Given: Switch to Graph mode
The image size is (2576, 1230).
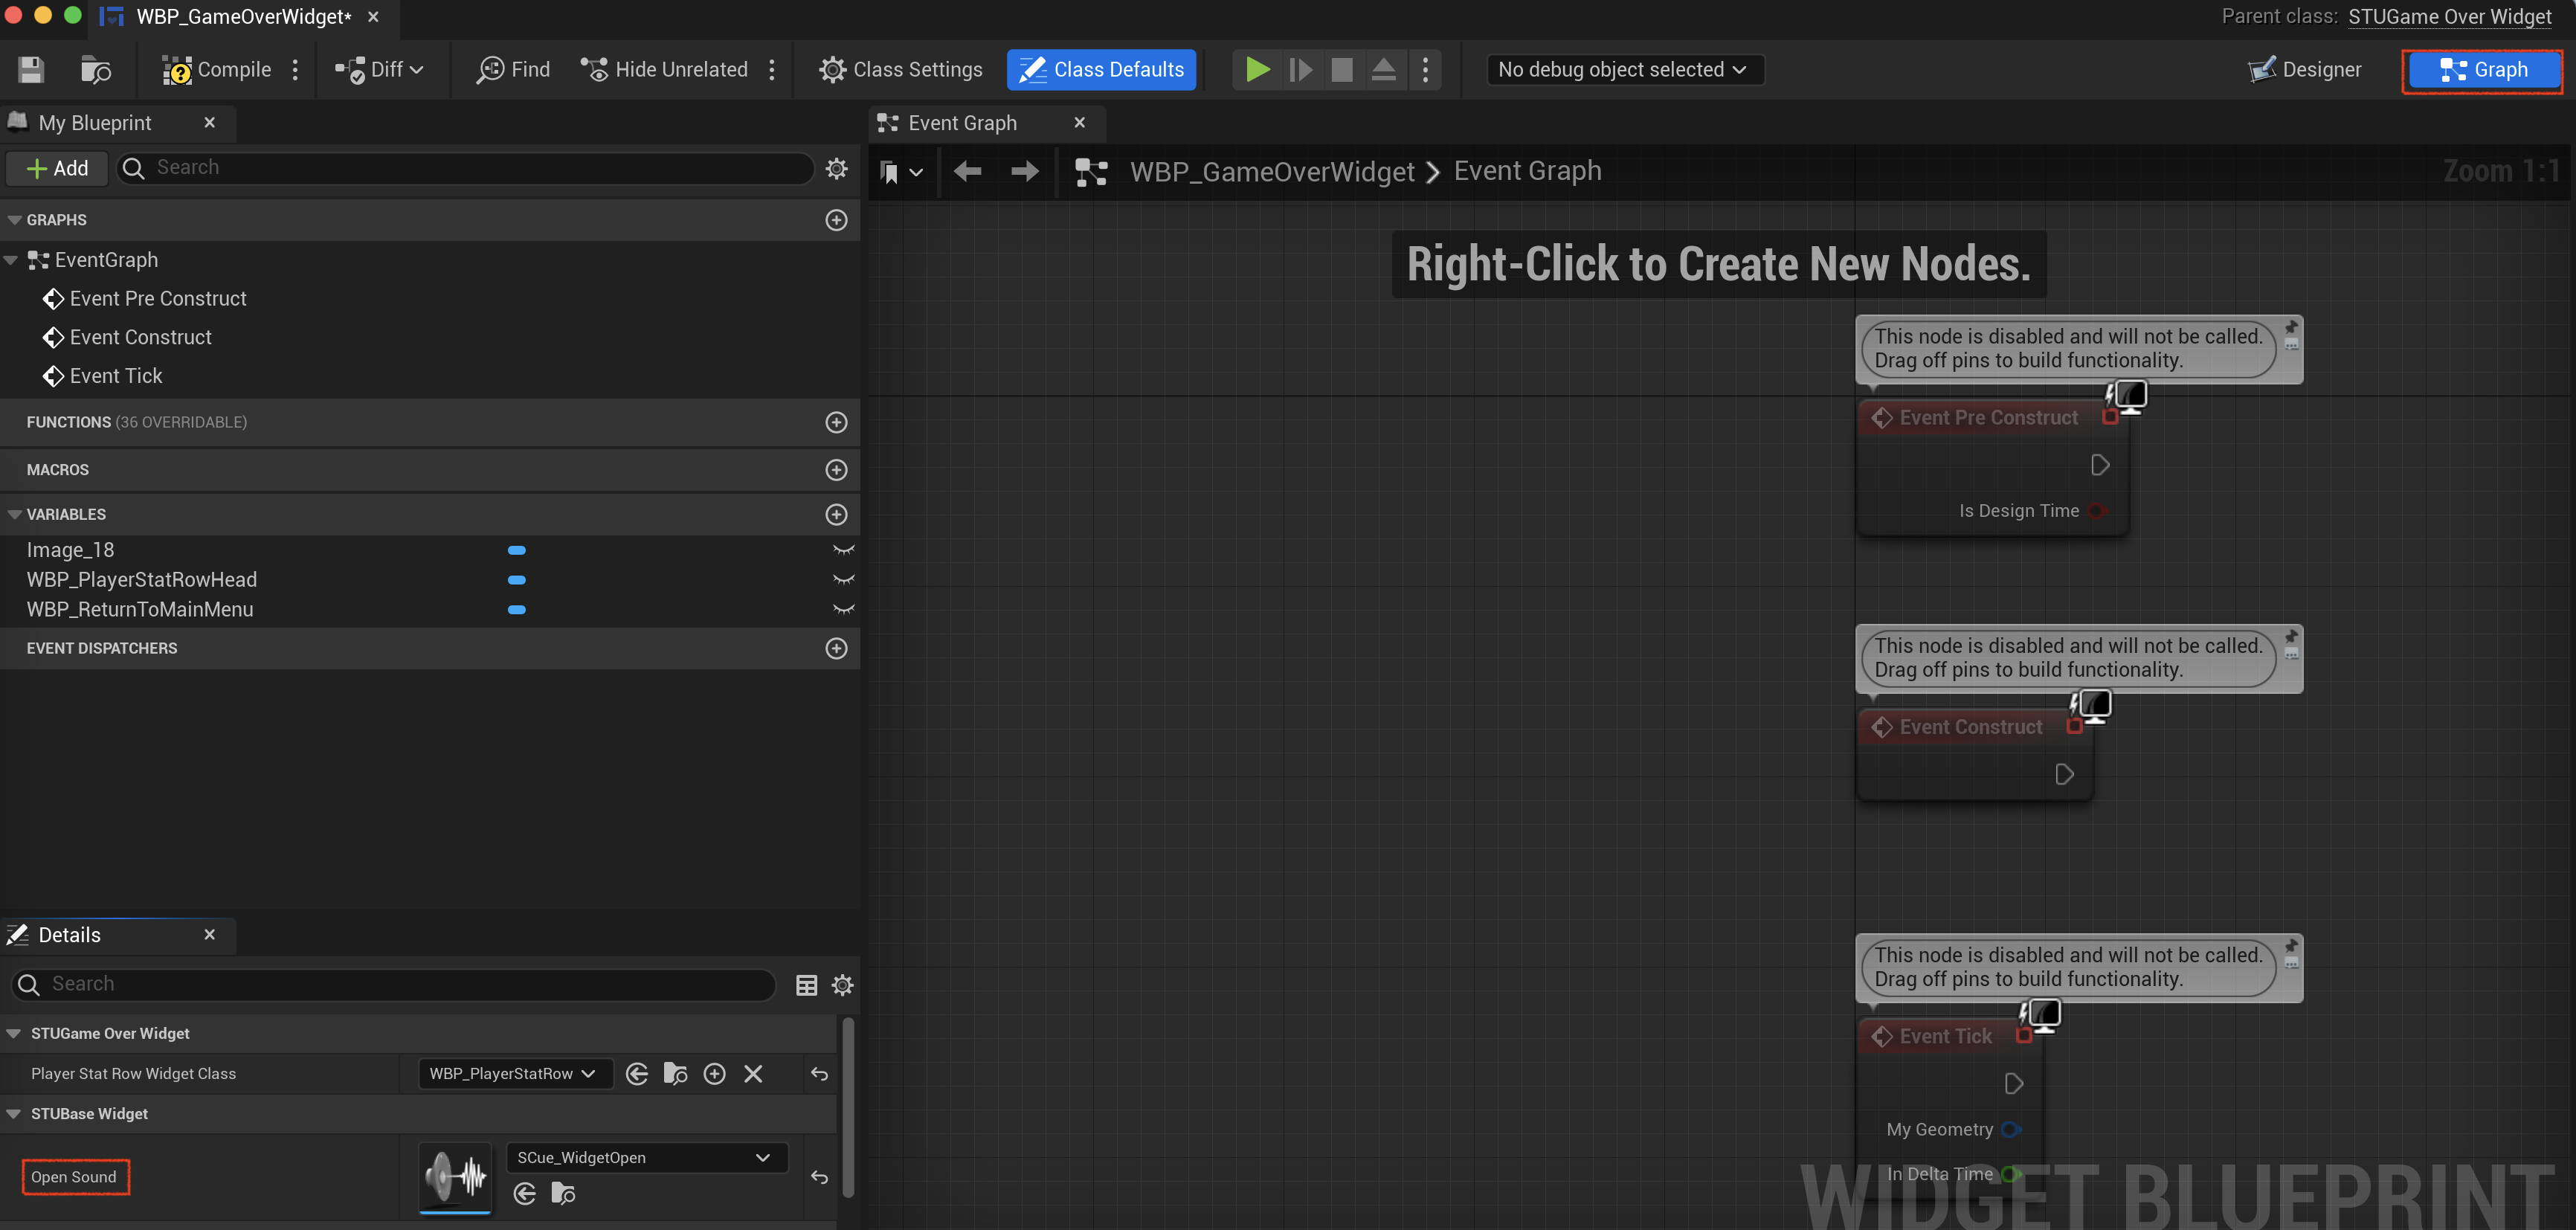Looking at the screenshot, I should pyautogui.click(x=2484, y=70).
